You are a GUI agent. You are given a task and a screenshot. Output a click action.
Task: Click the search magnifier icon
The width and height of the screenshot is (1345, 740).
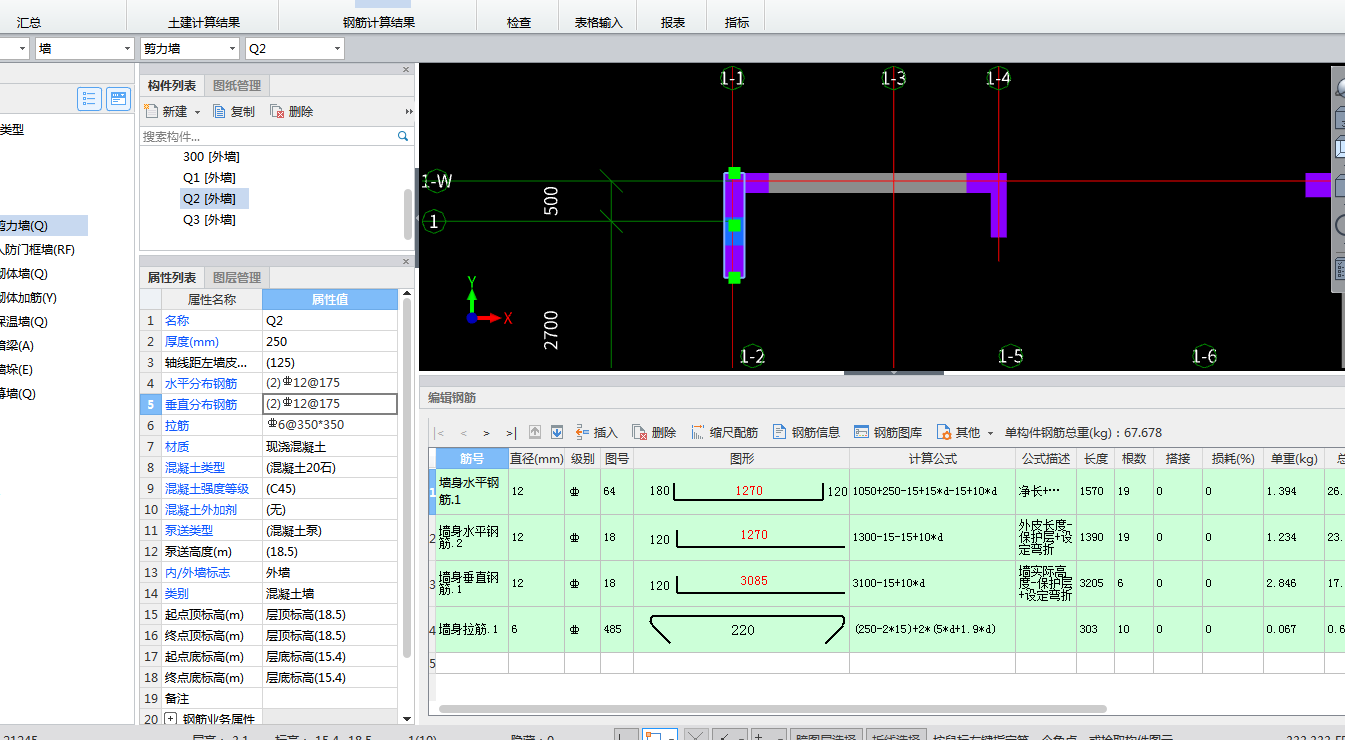(403, 136)
